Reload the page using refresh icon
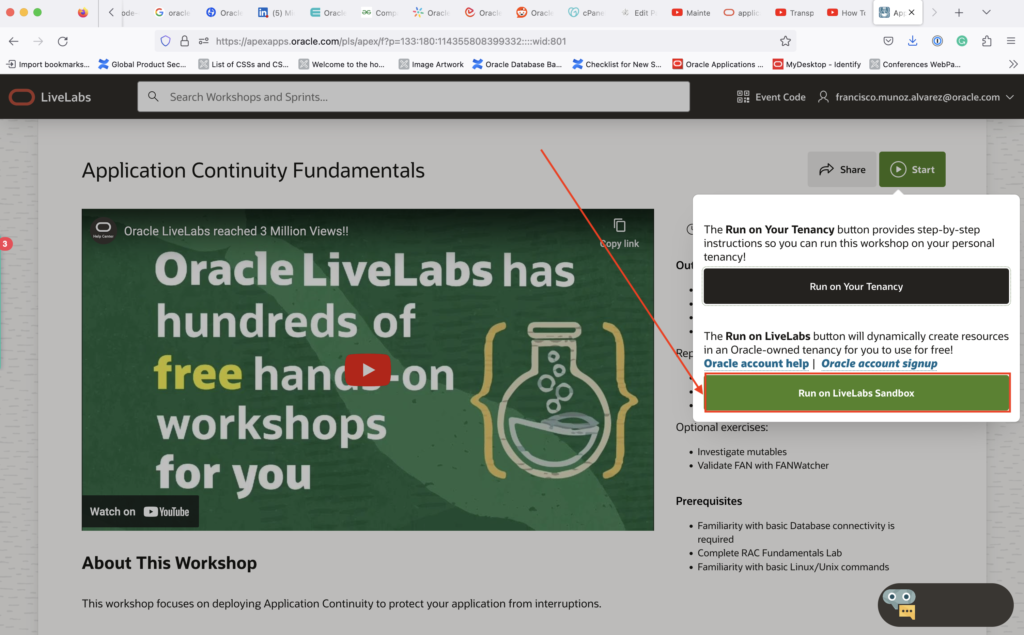The width and height of the screenshot is (1024, 635). [x=63, y=41]
